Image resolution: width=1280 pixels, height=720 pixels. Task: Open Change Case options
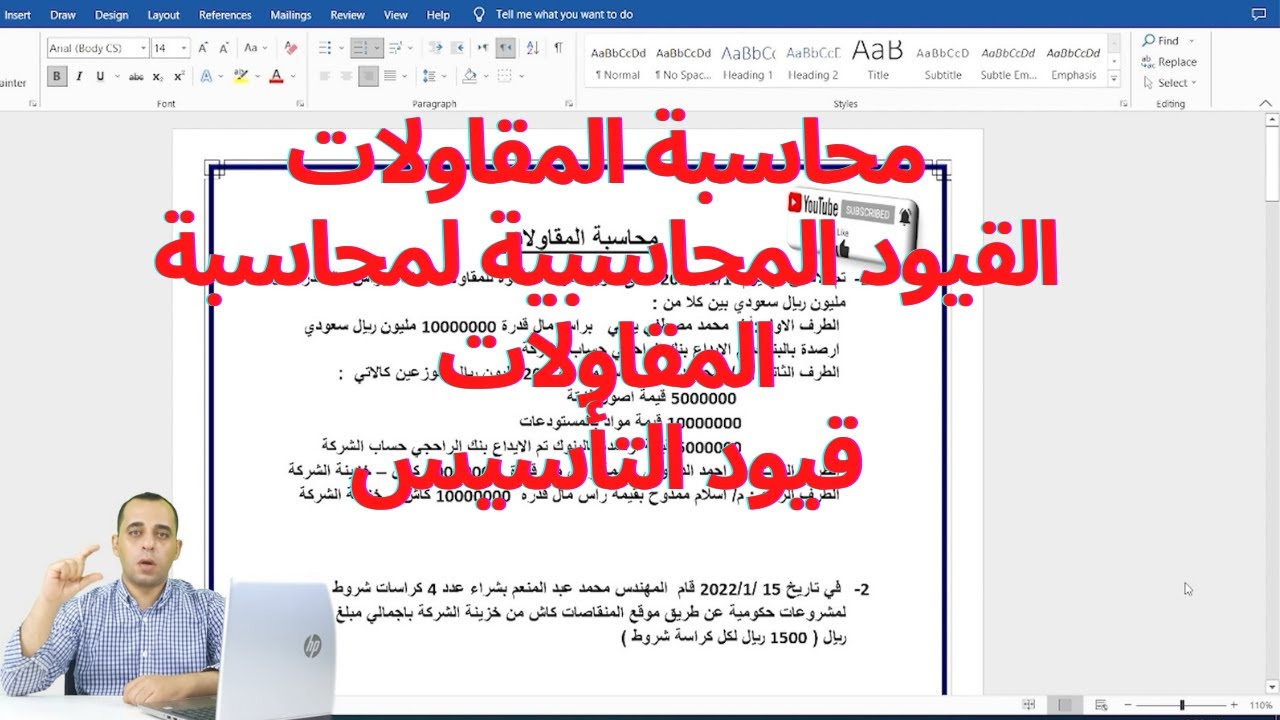pyautogui.click(x=255, y=47)
